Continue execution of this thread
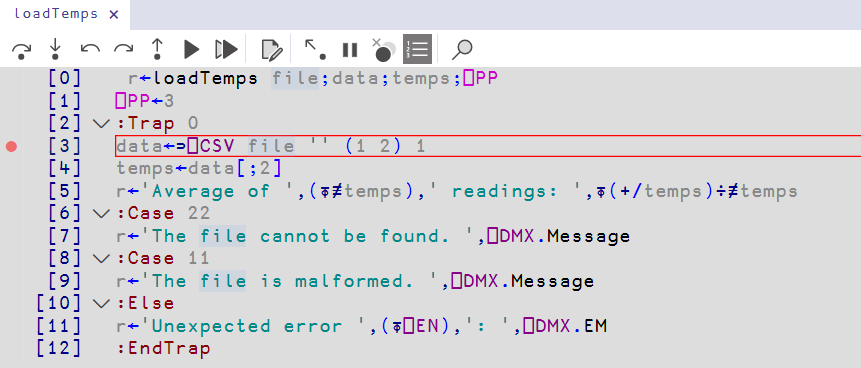This screenshot has height=368, width=861. coord(191,49)
